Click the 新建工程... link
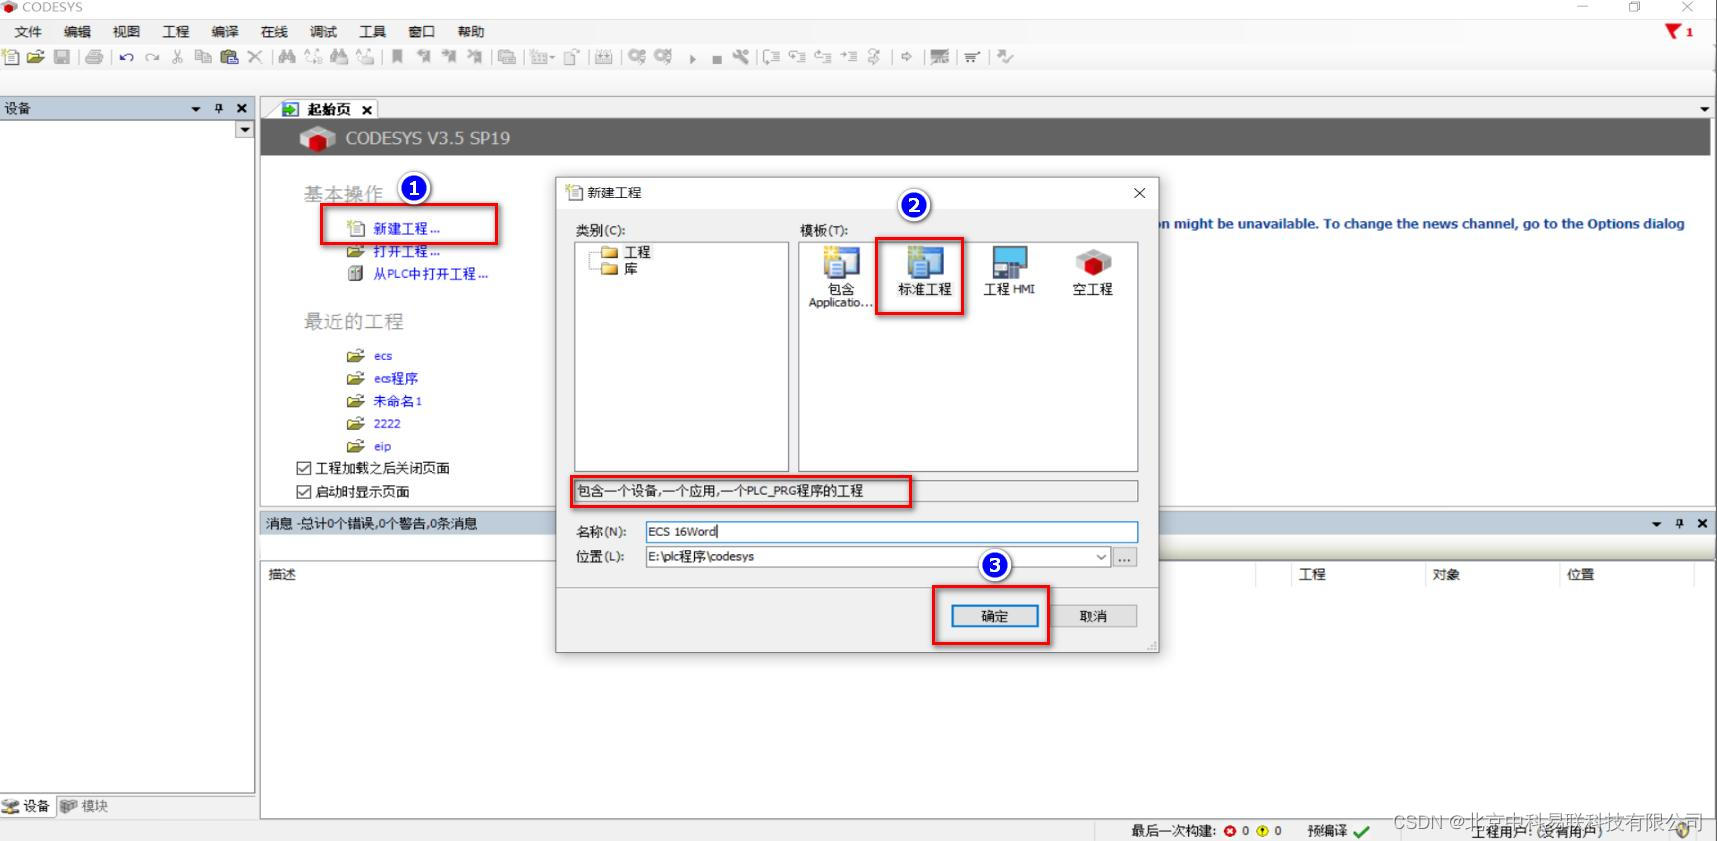This screenshot has width=1717, height=841. (x=406, y=229)
